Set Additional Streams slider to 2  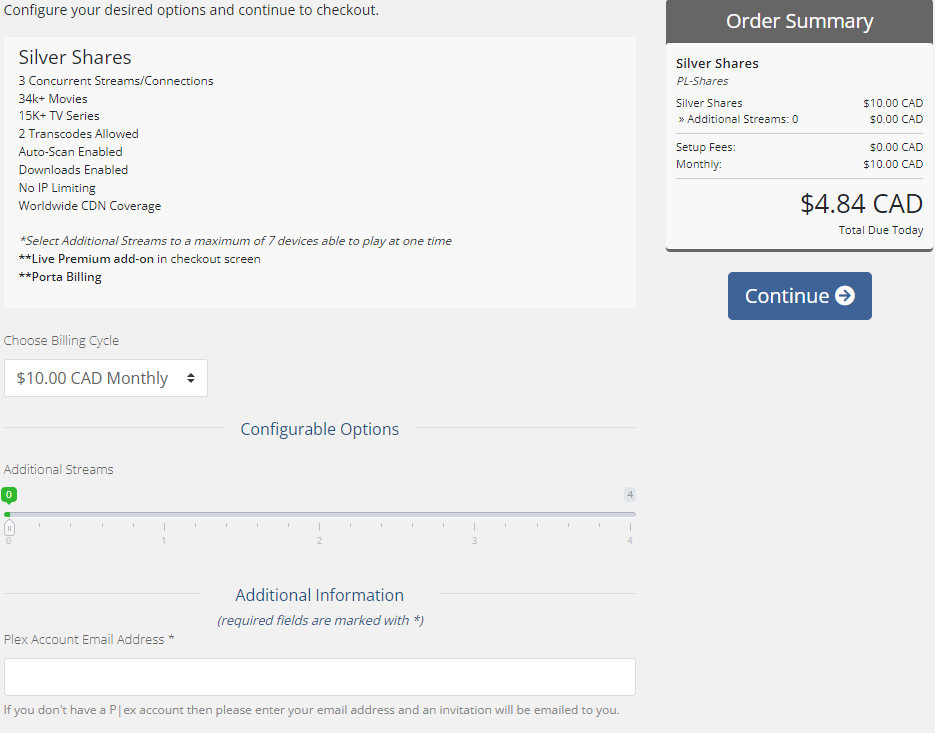click(x=320, y=514)
